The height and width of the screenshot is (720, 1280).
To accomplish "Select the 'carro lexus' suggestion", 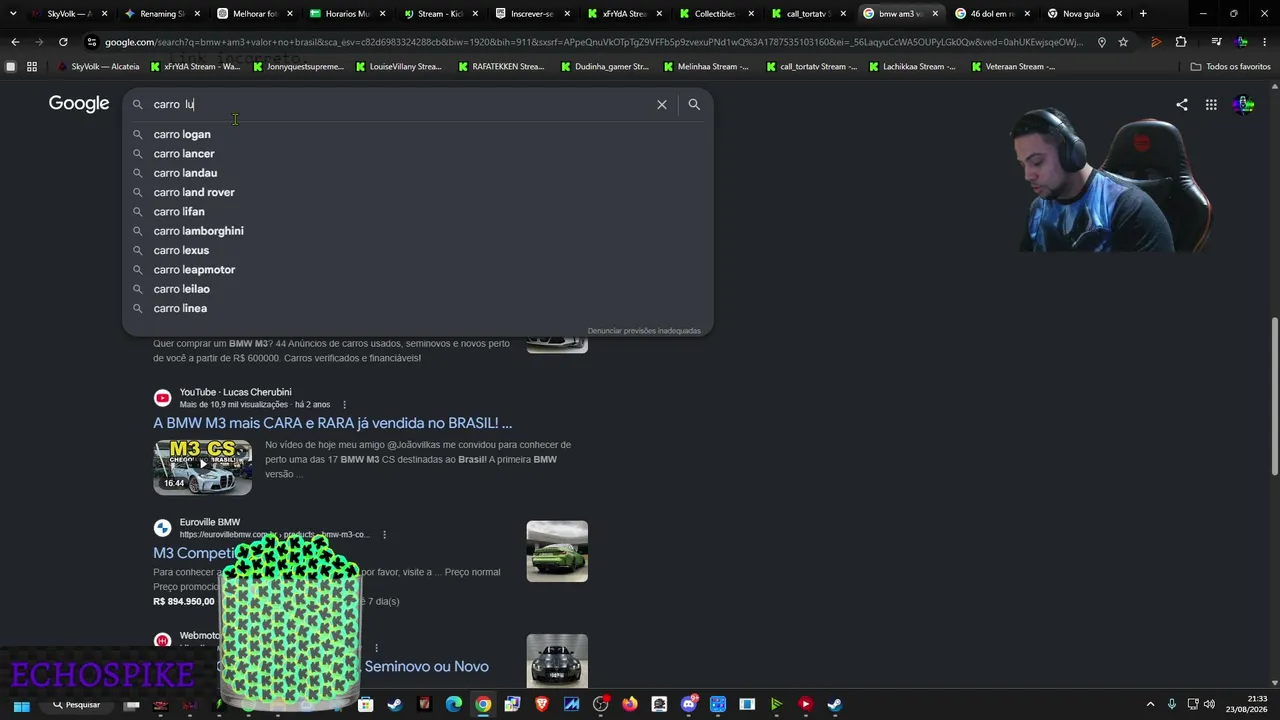I will (417, 250).
